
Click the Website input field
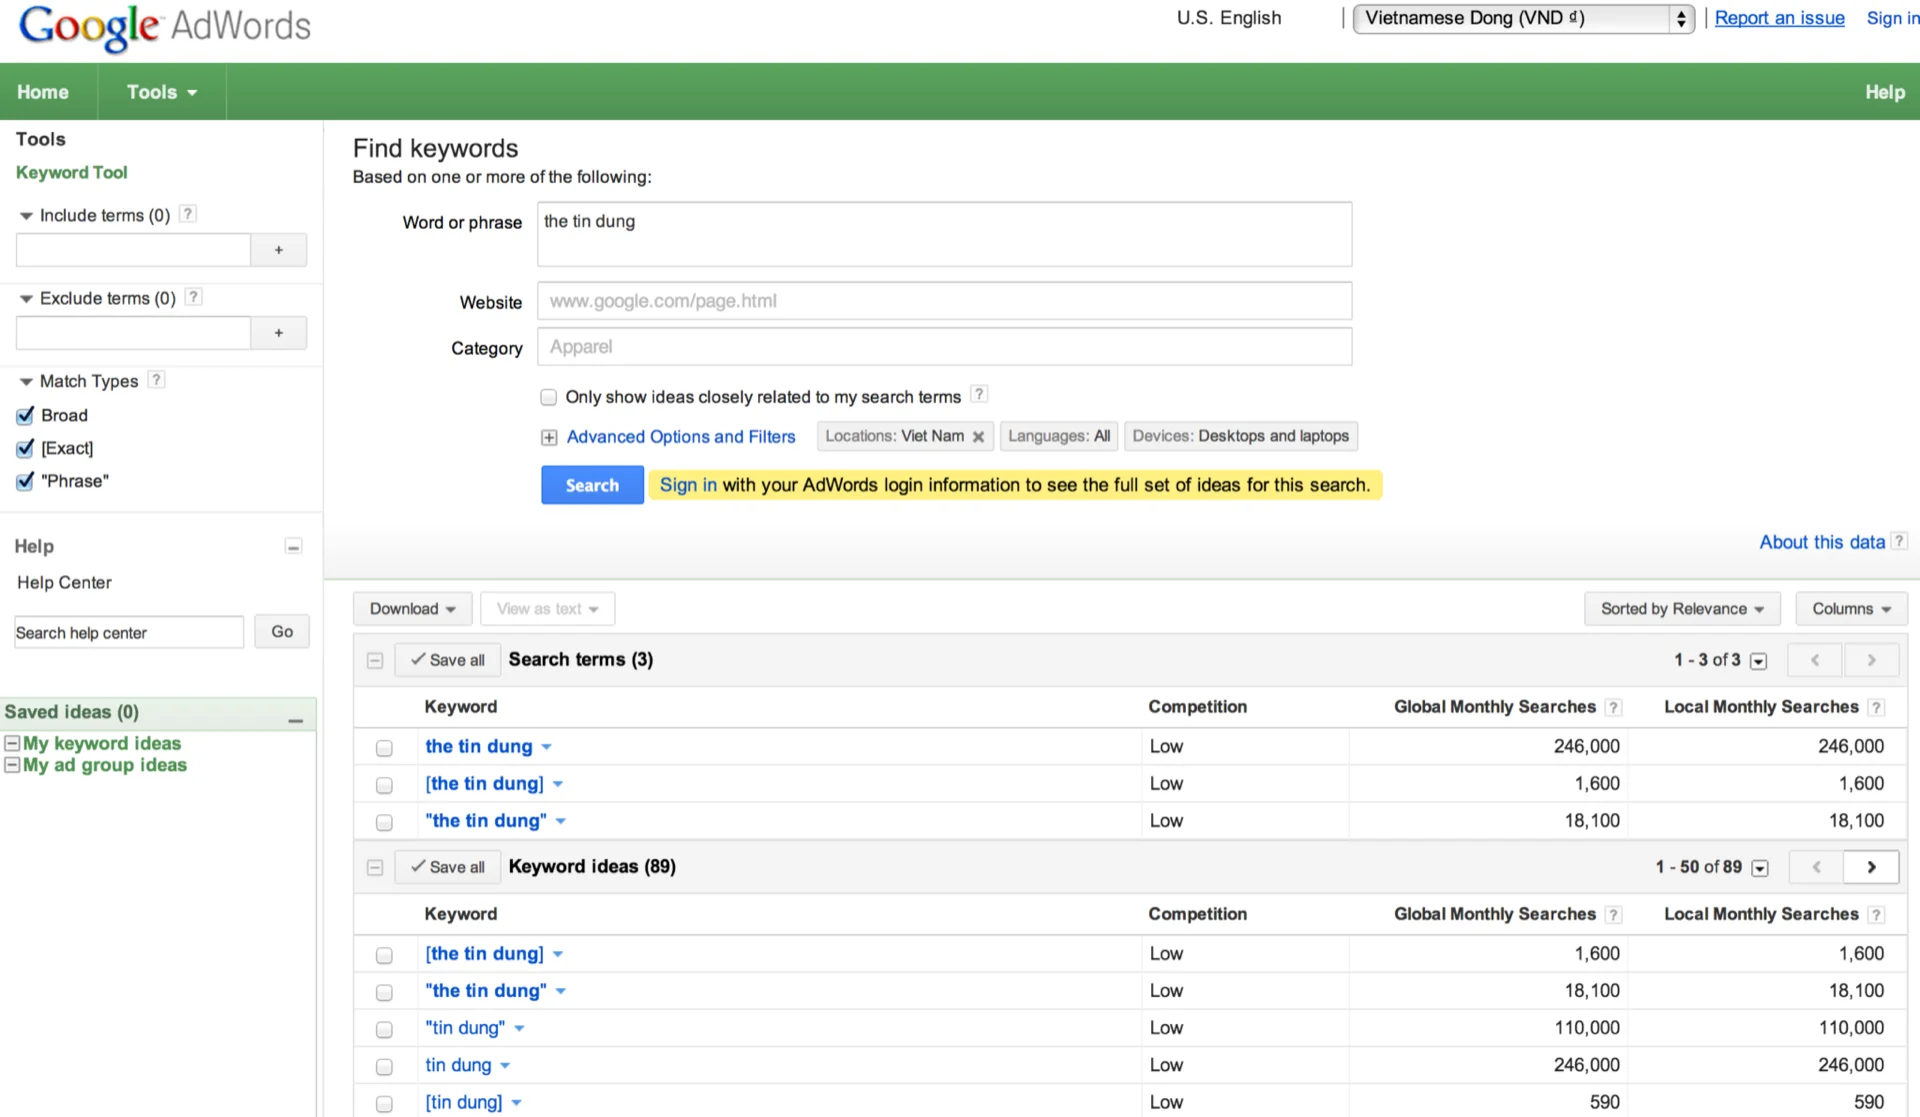click(x=944, y=301)
